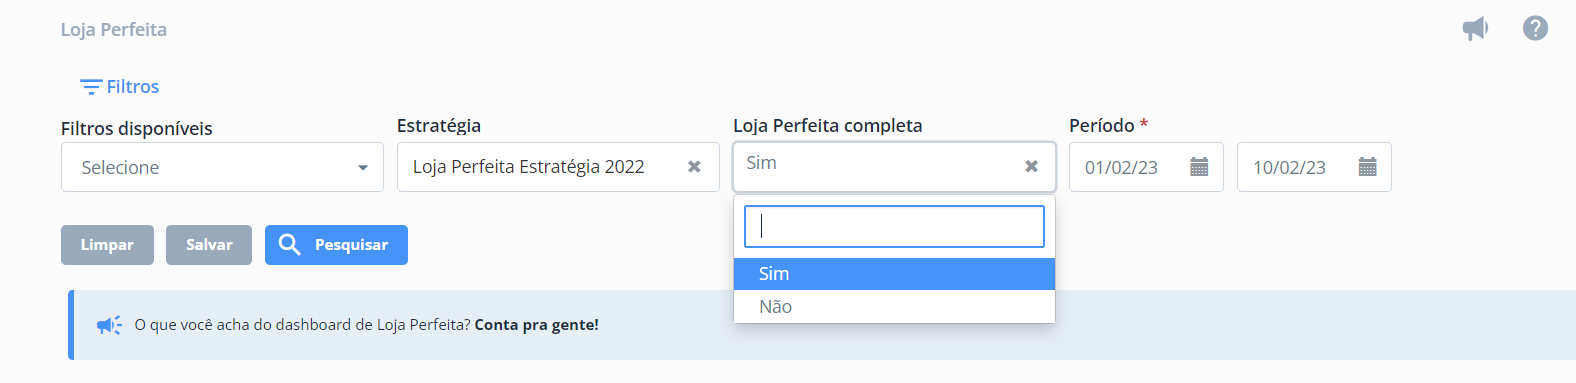Click the Pesquisar button label
The height and width of the screenshot is (383, 1576).
click(351, 245)
